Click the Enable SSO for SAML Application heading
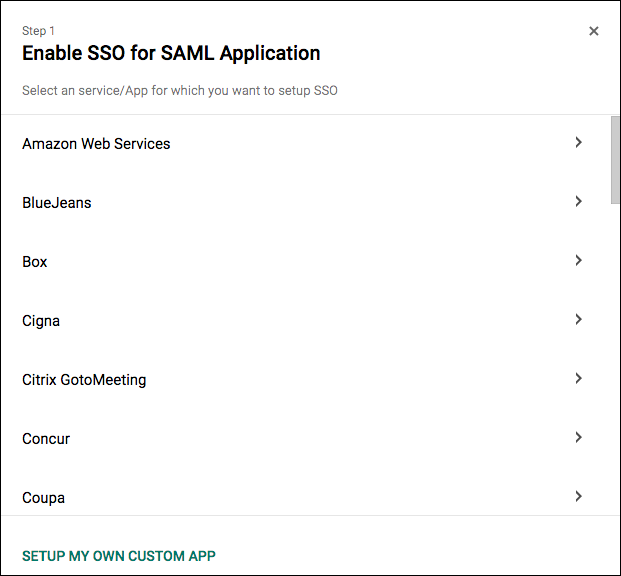Image resolution: width=621 pixels, height=576 pixels. click(x=171, y=53)
